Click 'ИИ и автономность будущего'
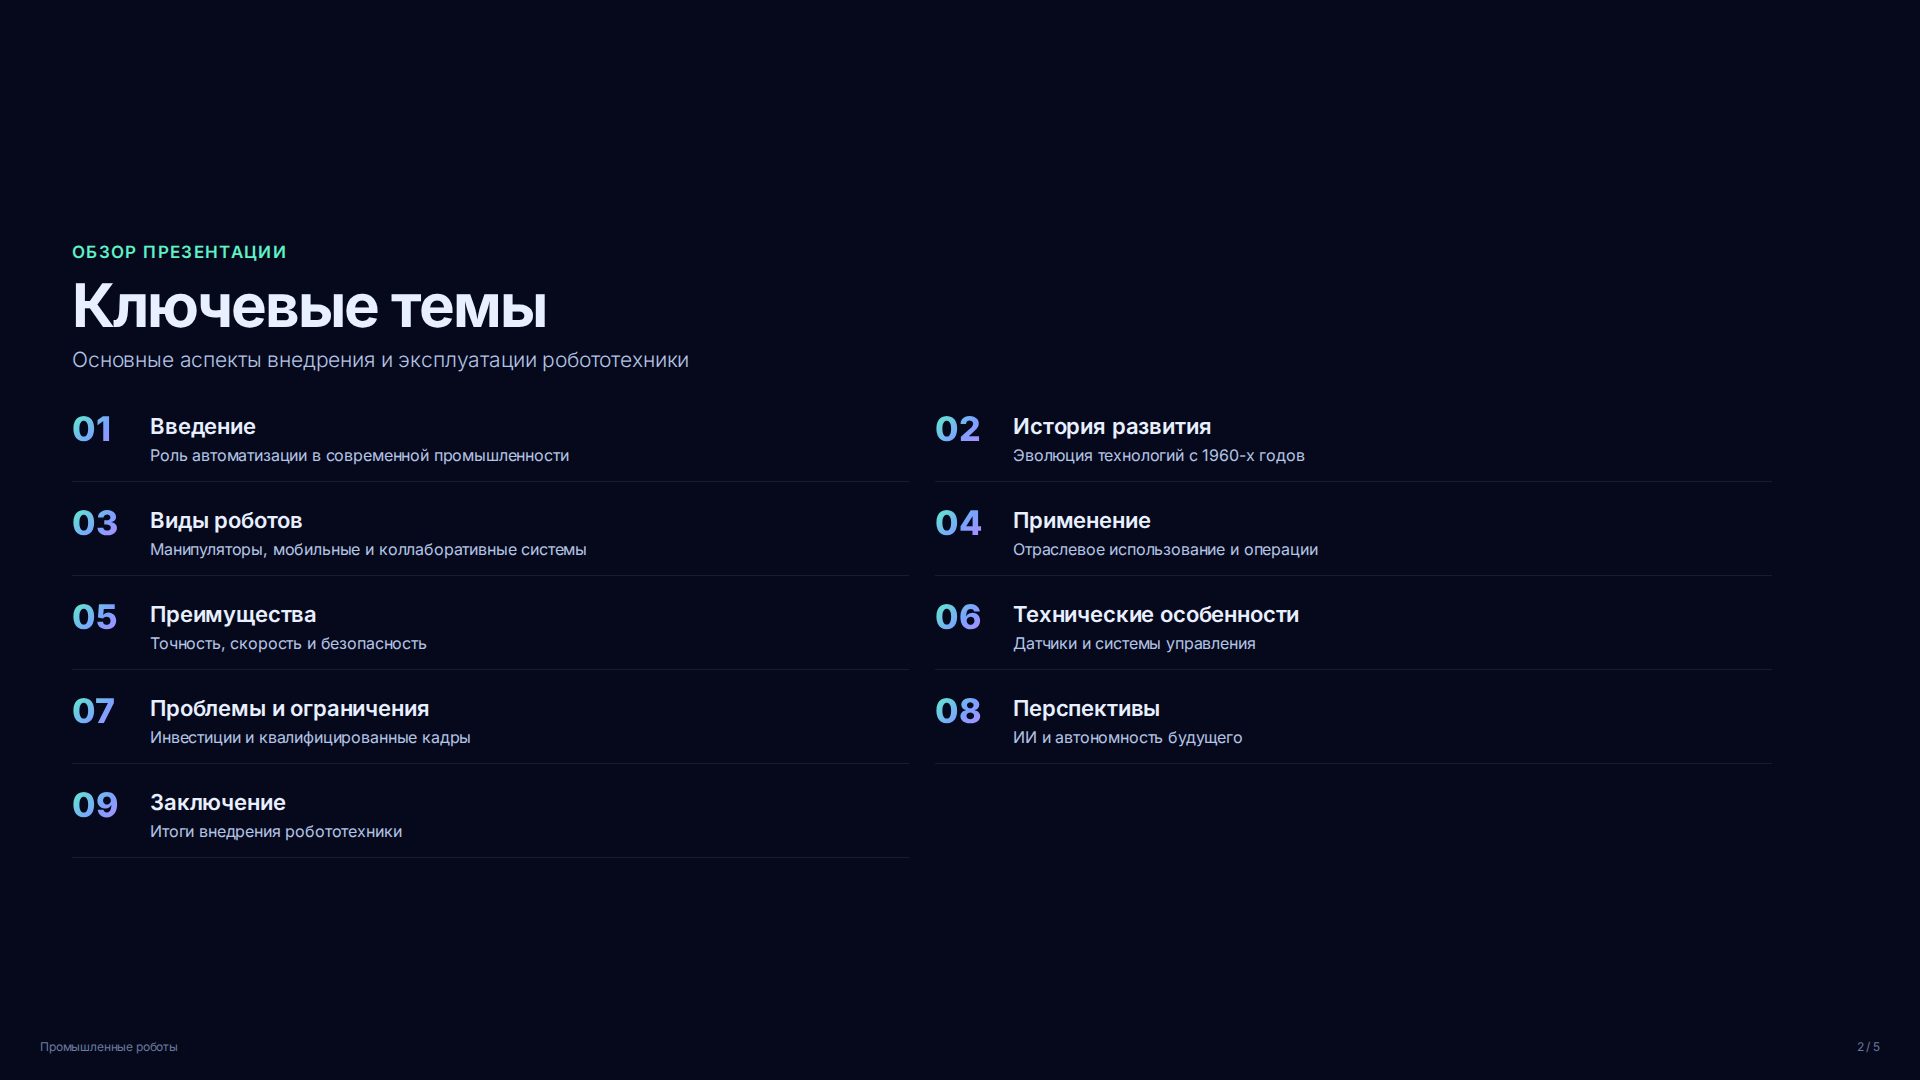1920x1080 pixels. 1128,738
